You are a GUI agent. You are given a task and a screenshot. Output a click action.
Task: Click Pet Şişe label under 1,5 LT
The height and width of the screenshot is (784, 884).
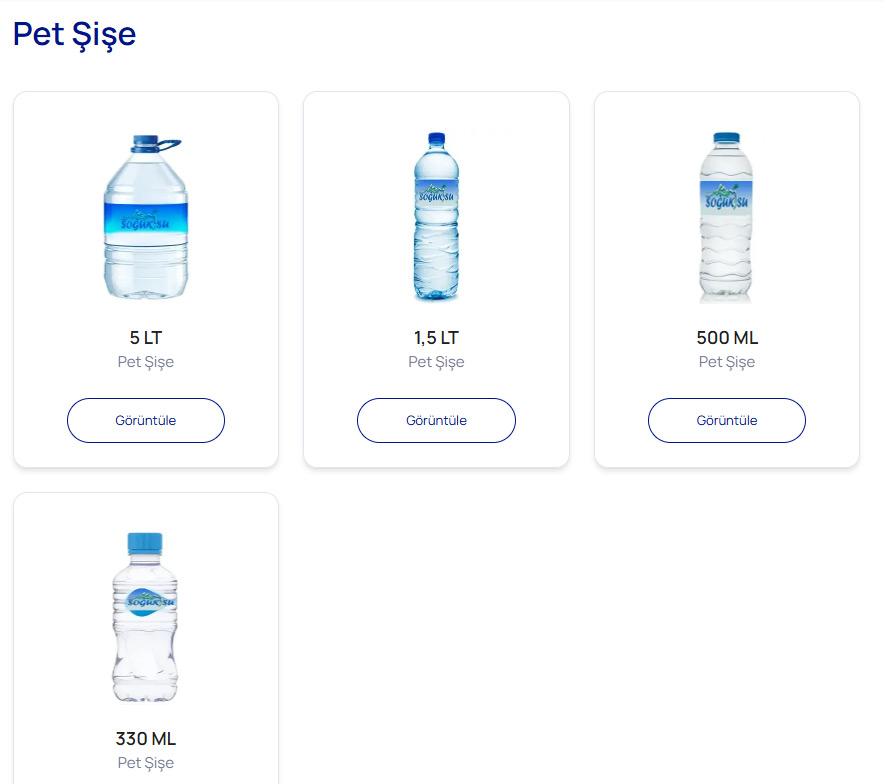(x=436, y=362)
